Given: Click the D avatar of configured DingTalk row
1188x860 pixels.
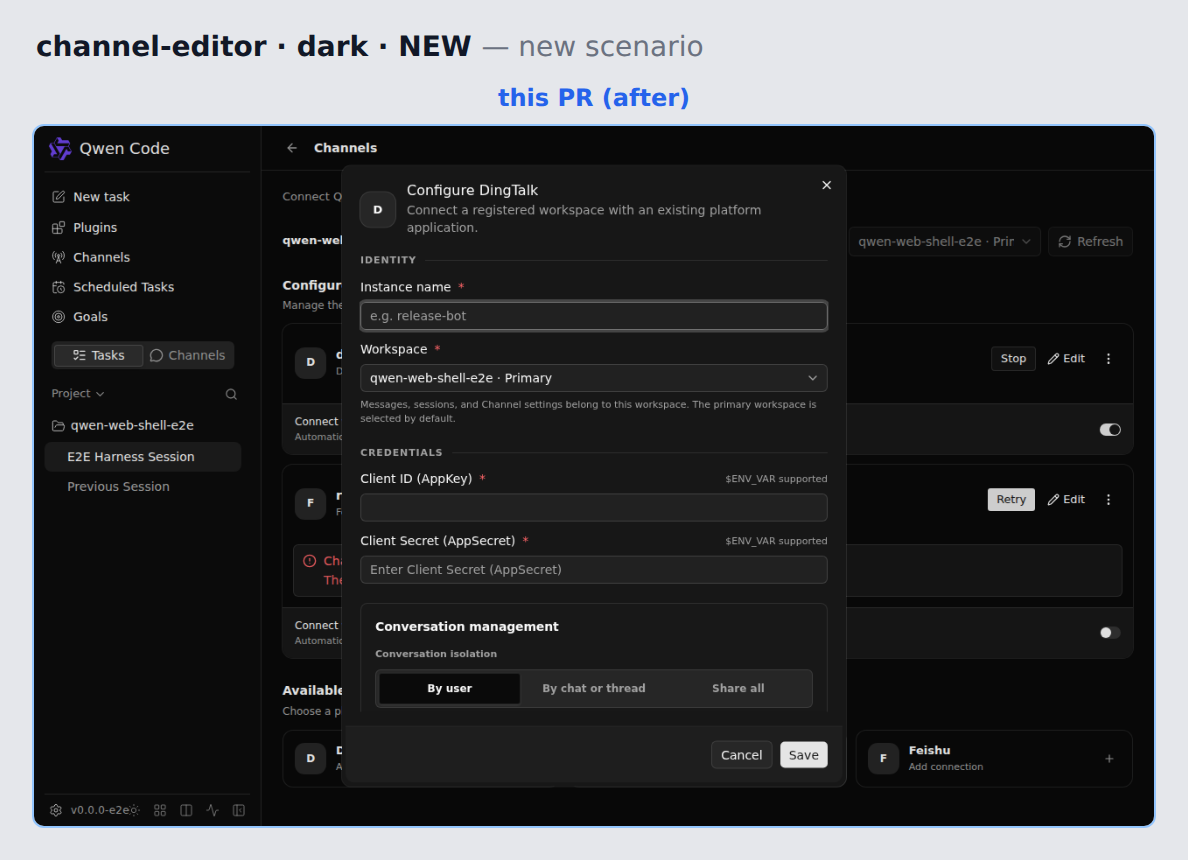Looking at the screenshot, I should point(311,362).
